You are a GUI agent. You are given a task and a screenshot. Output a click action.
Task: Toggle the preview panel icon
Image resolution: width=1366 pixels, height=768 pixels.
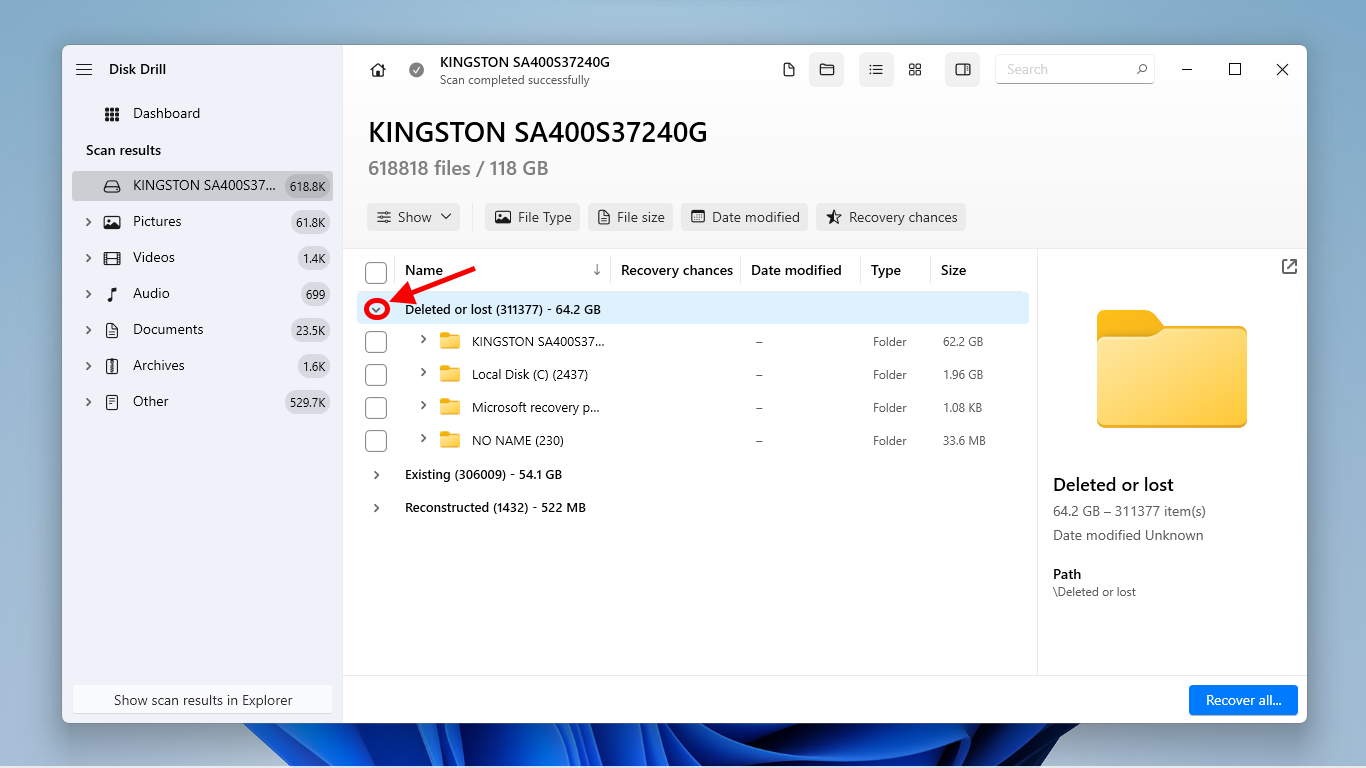click(963, 70)
